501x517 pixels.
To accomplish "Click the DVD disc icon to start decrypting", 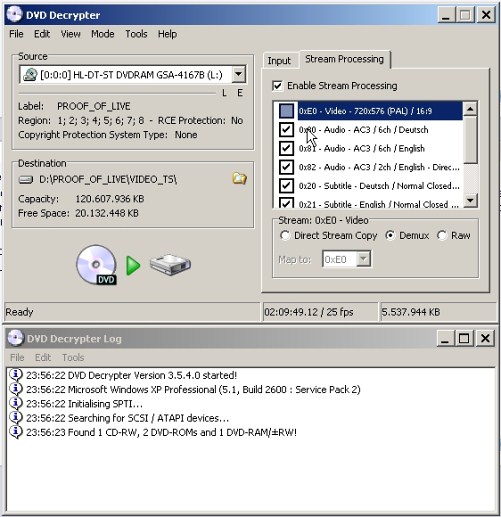I will [96, 265].
